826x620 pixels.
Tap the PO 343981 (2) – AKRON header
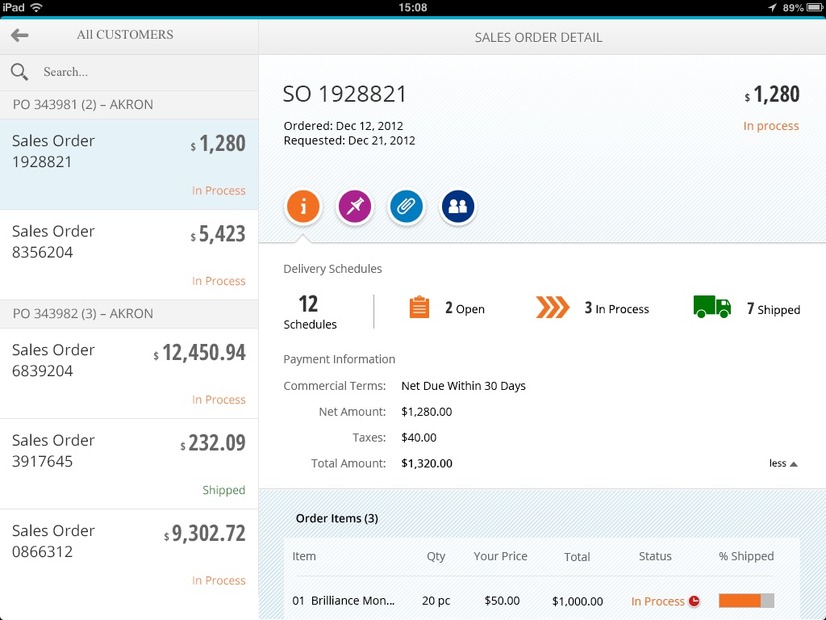(x=129, y=105)
